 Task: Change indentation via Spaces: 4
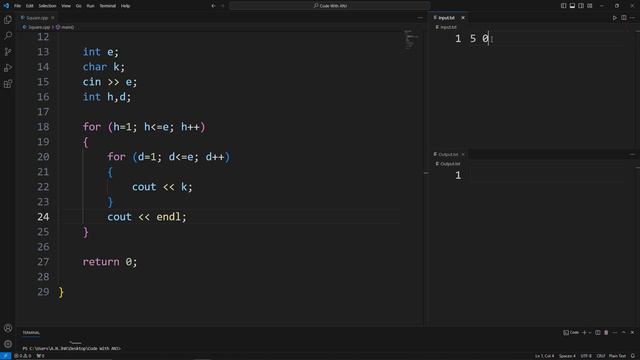pos(567,356)
